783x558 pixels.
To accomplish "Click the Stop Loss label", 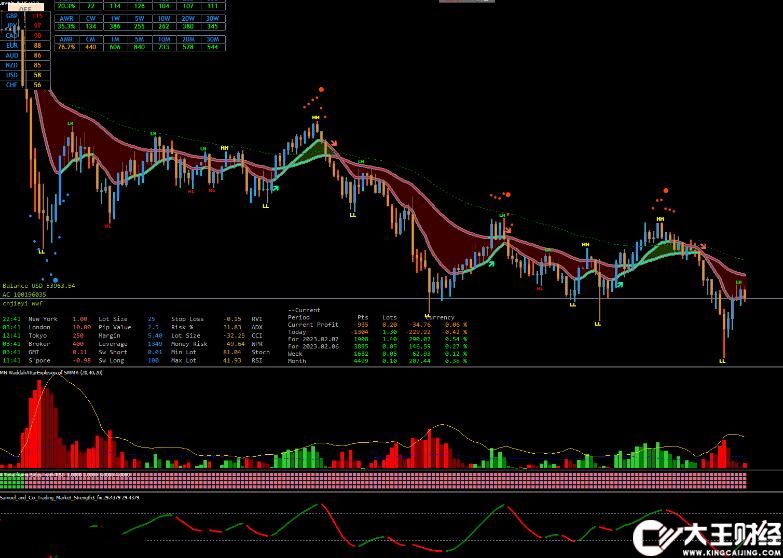I will (187, 319).
